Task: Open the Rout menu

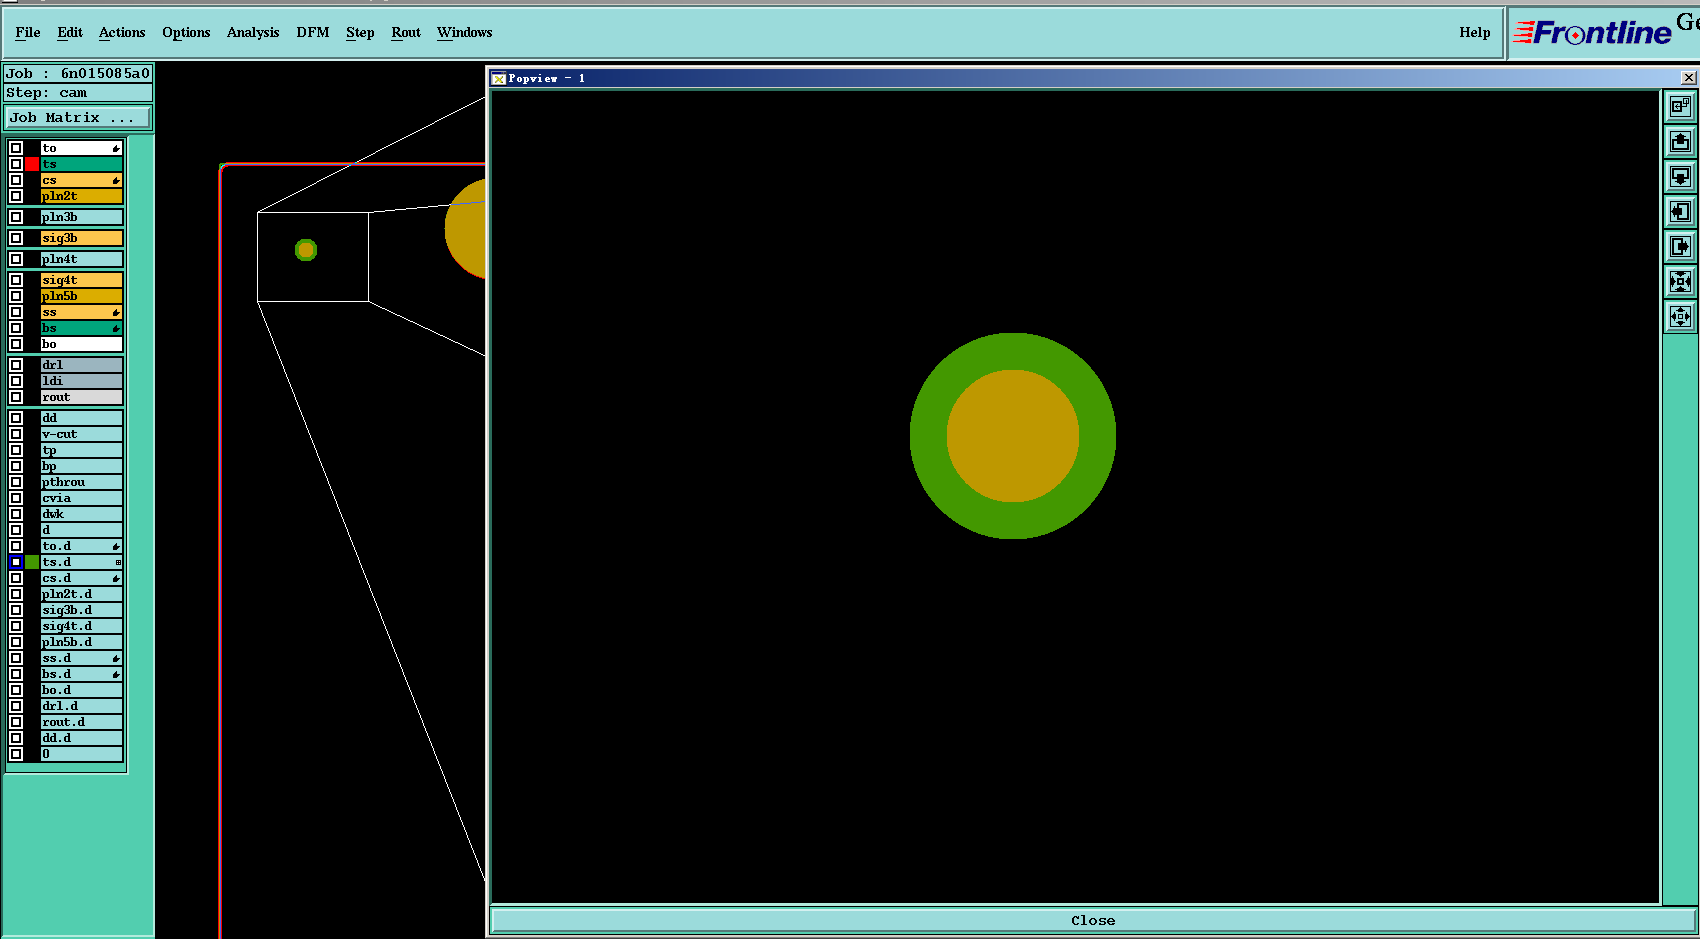Action: tap(406, 32)
